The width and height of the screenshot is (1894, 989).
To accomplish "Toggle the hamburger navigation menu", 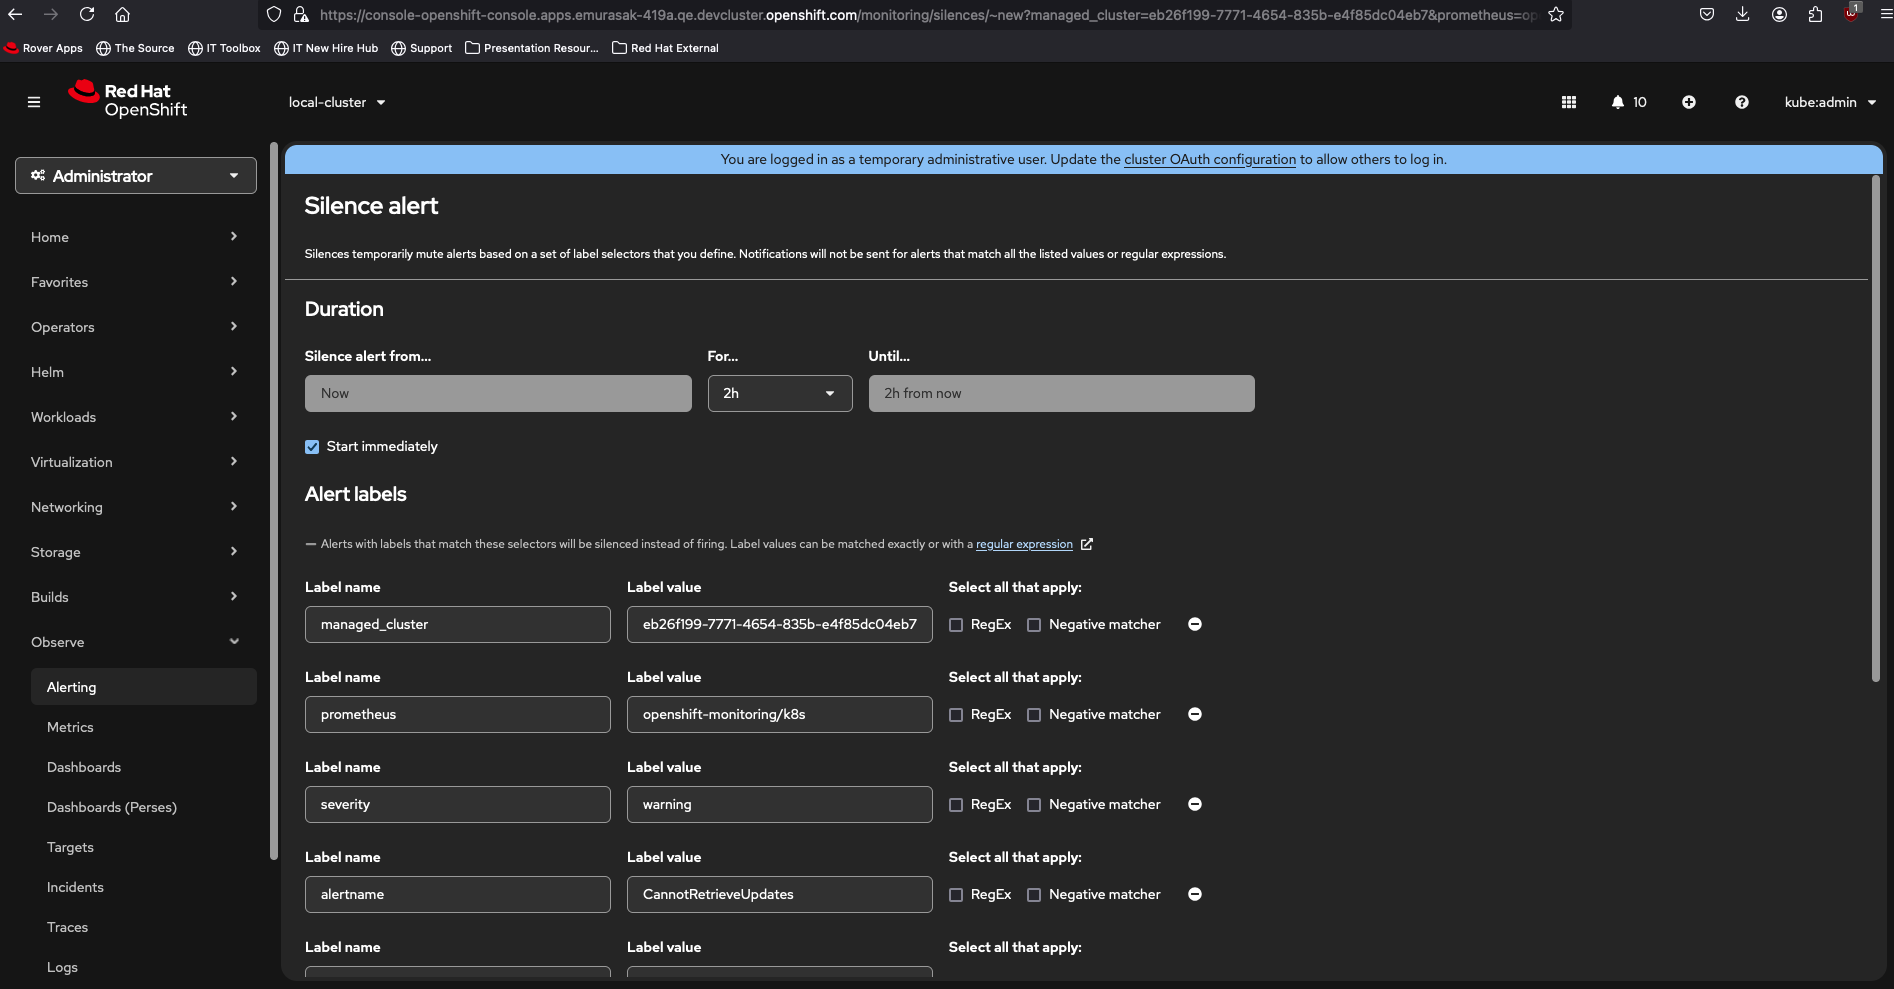I will 34,102.
